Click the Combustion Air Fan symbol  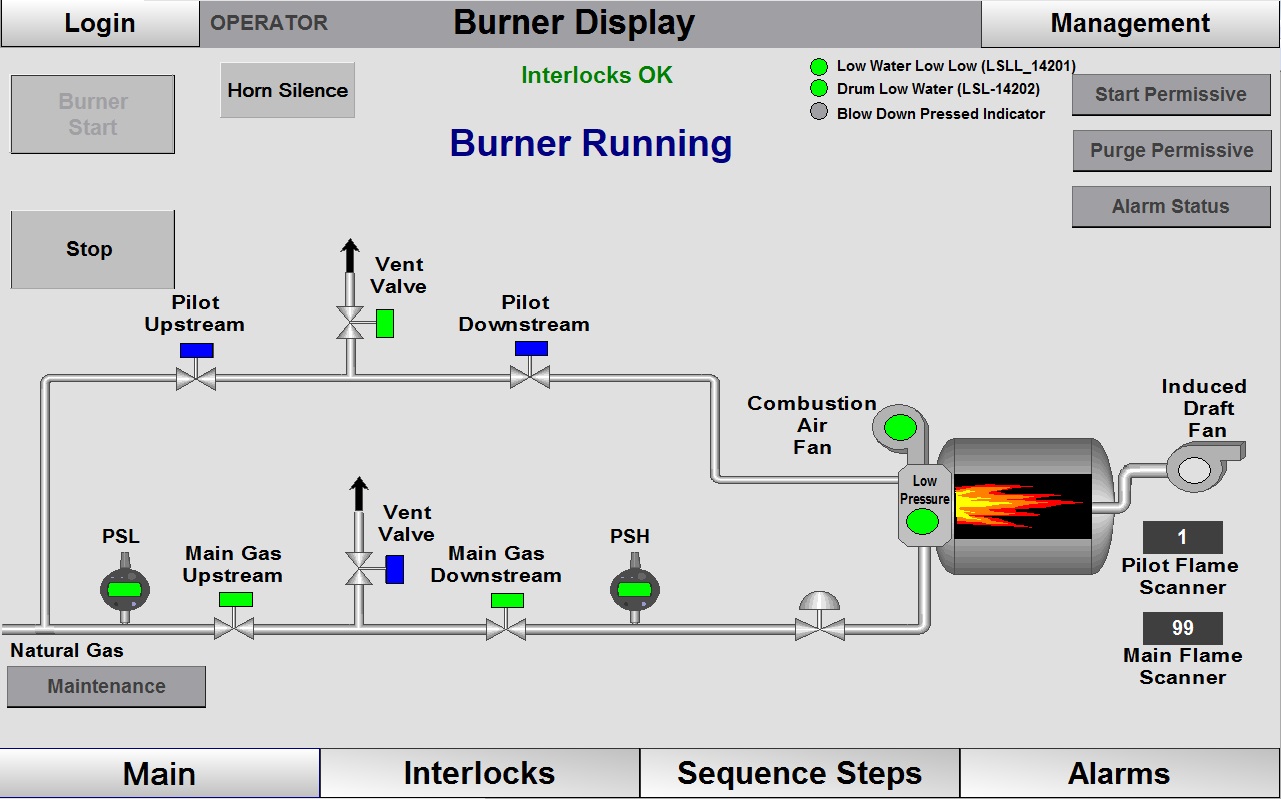click(x=899, y=427)
